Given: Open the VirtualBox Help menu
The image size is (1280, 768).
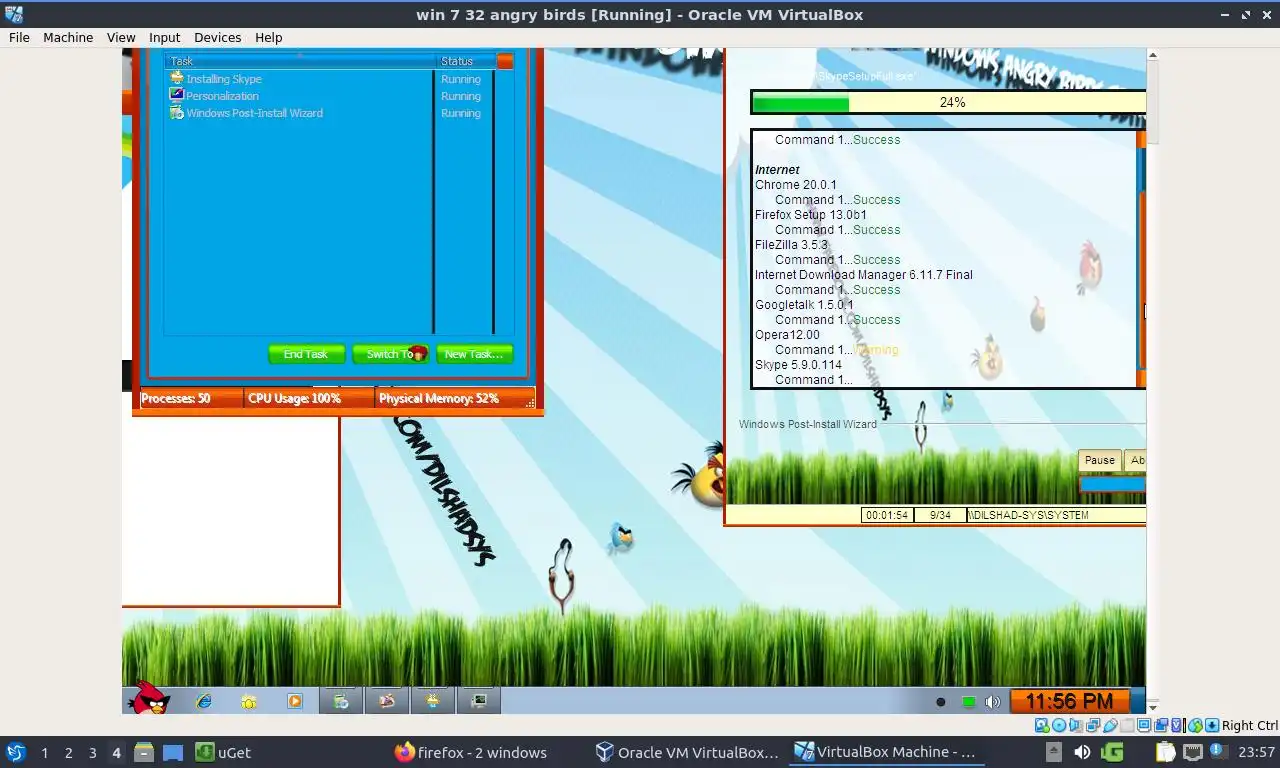Looking at the screenshot, I should point(268,37).
